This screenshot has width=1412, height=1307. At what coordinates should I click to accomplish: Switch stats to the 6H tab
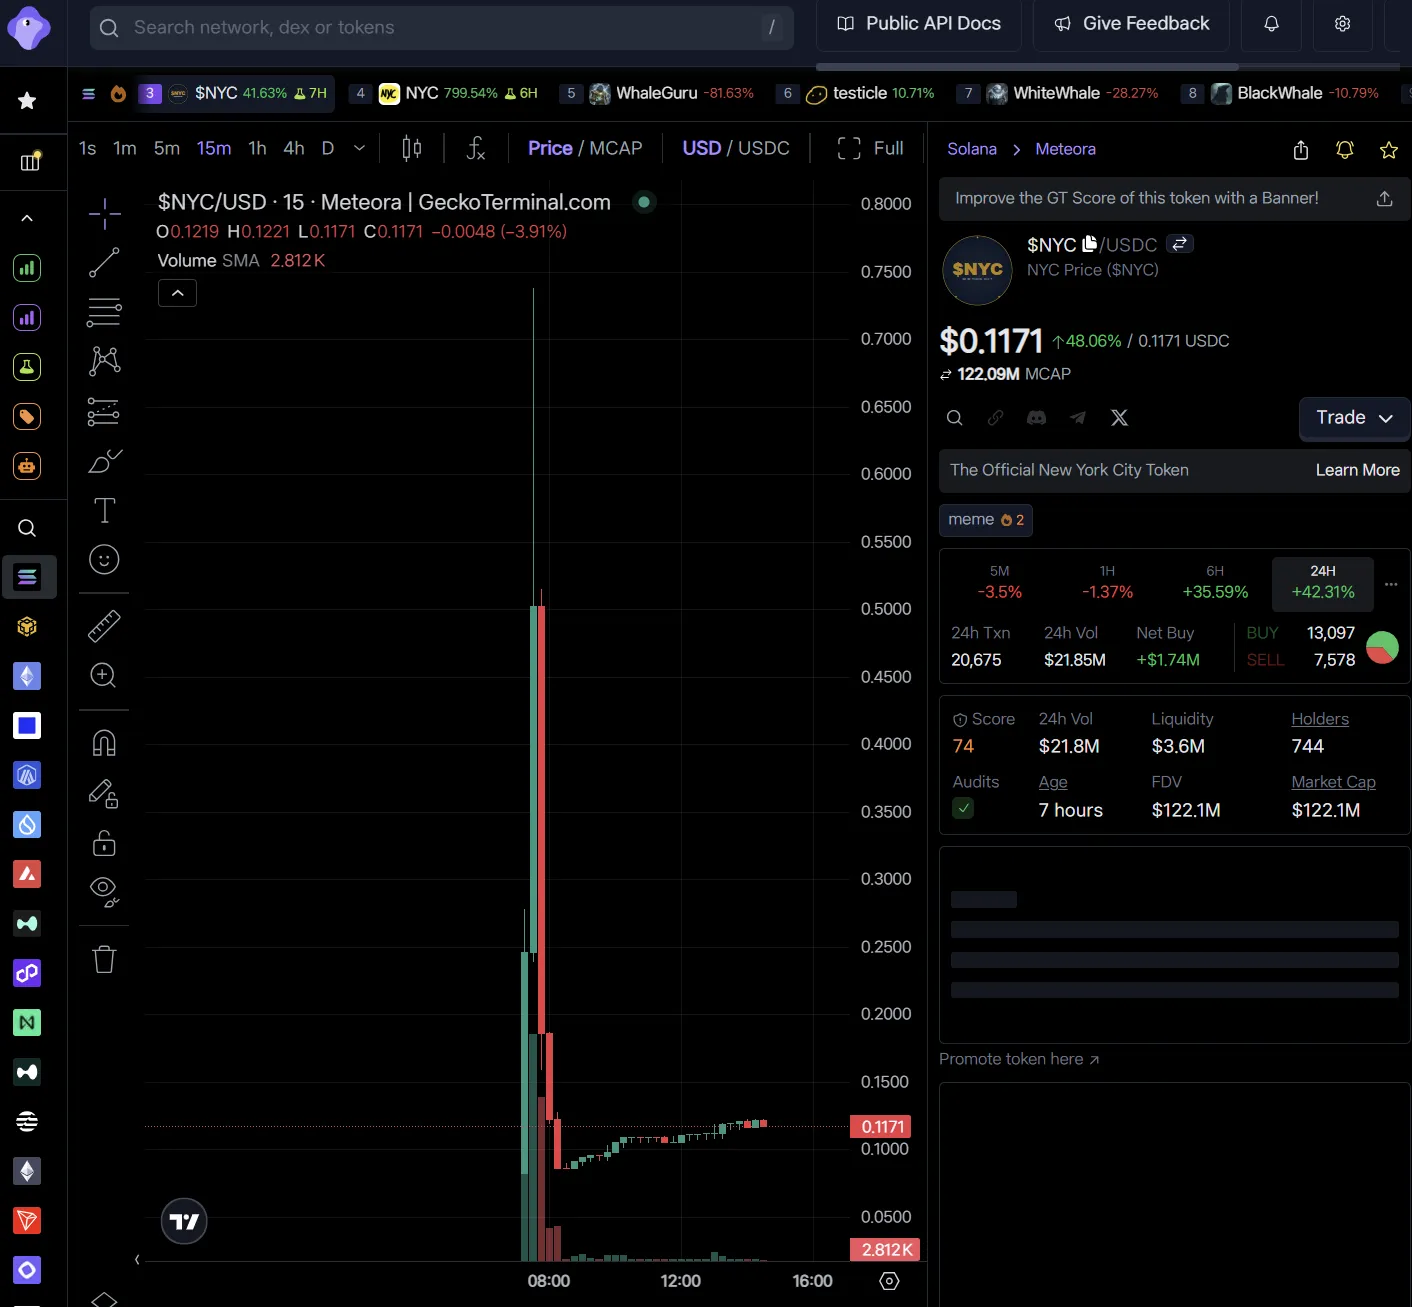(x=1215, y=582)
